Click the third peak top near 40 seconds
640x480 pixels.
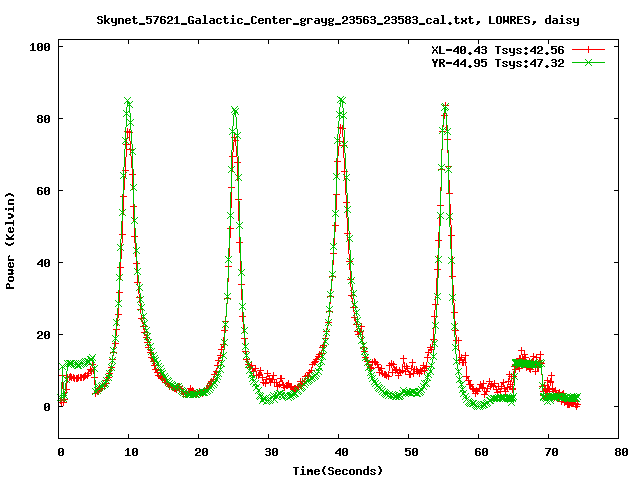pos(342,100)
